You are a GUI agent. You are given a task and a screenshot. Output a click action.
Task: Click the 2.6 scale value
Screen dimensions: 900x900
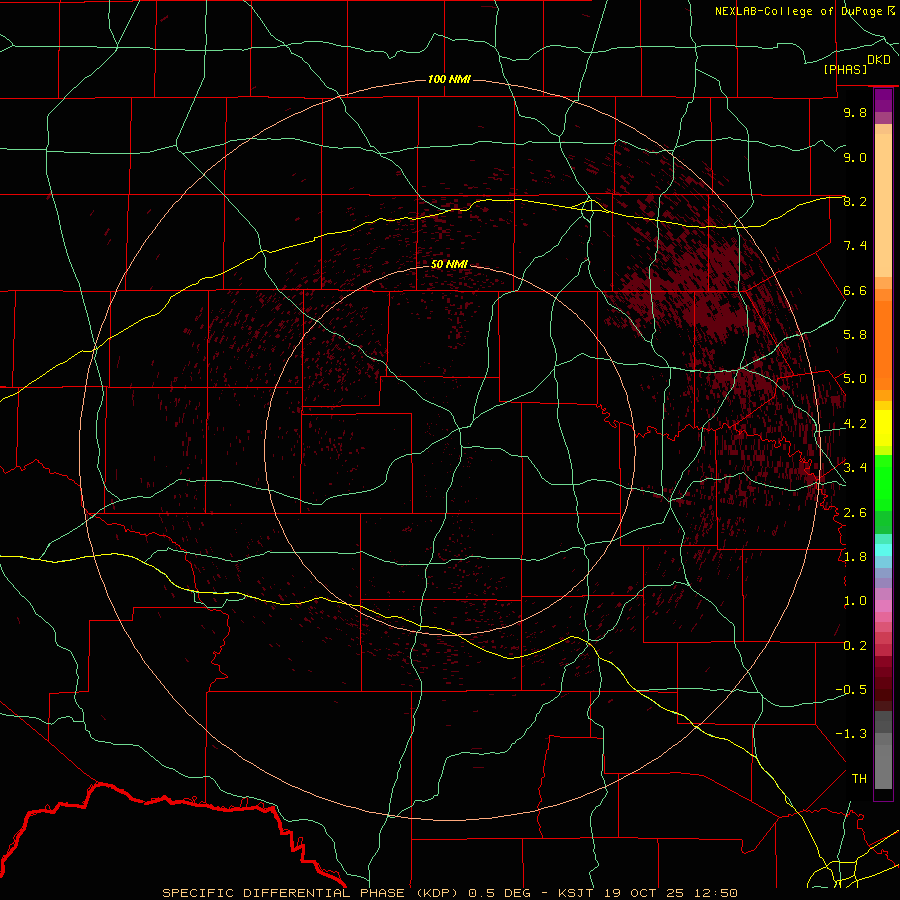pyautogui.click(x=855, y=512)
